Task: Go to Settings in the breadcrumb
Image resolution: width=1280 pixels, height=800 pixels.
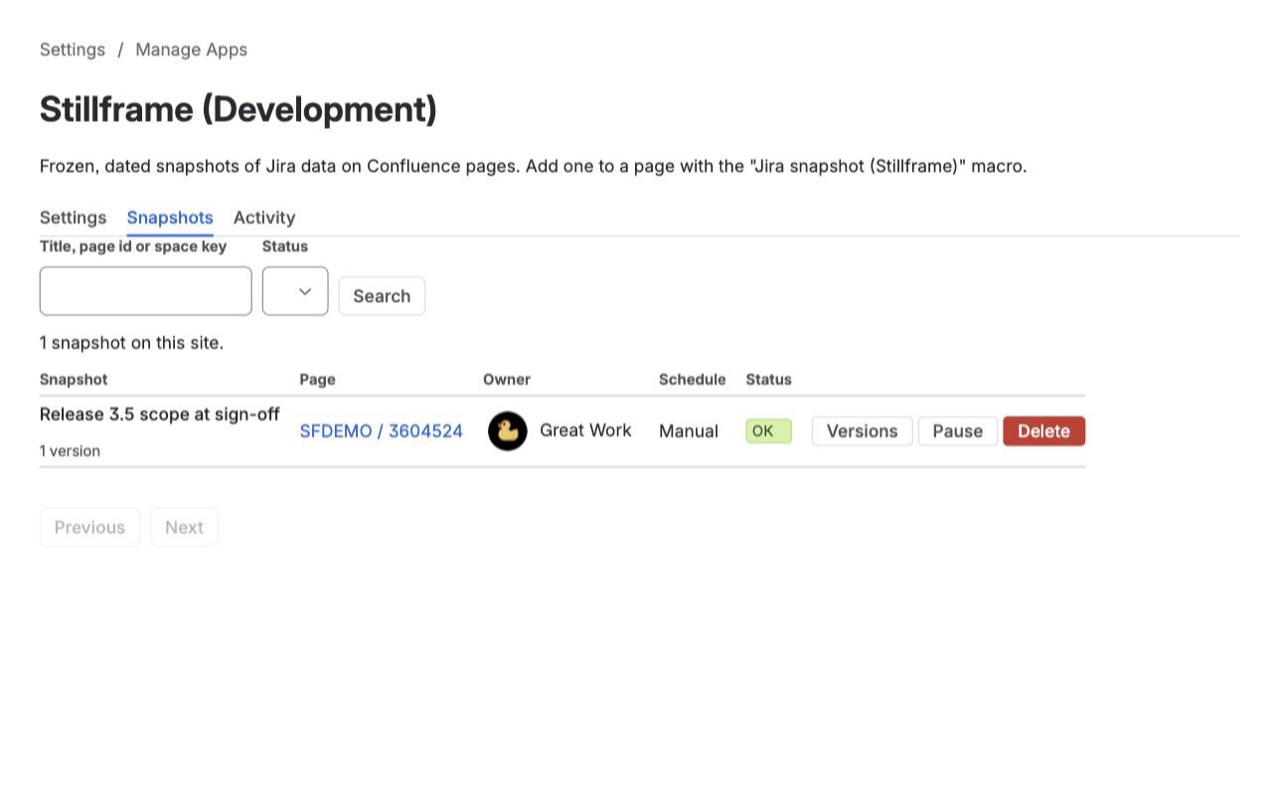Action: point(72,49)
